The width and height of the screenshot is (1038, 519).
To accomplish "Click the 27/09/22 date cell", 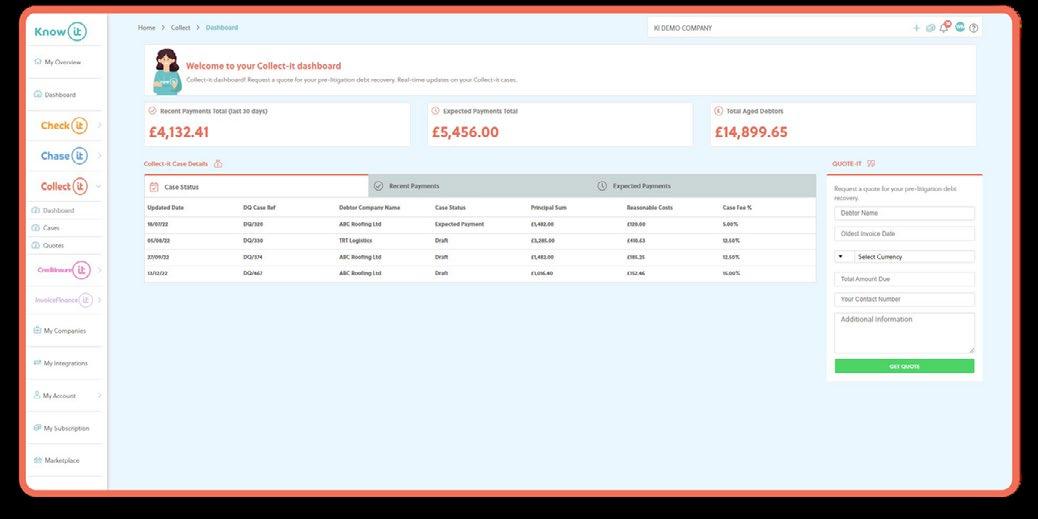I will [158, 257].
